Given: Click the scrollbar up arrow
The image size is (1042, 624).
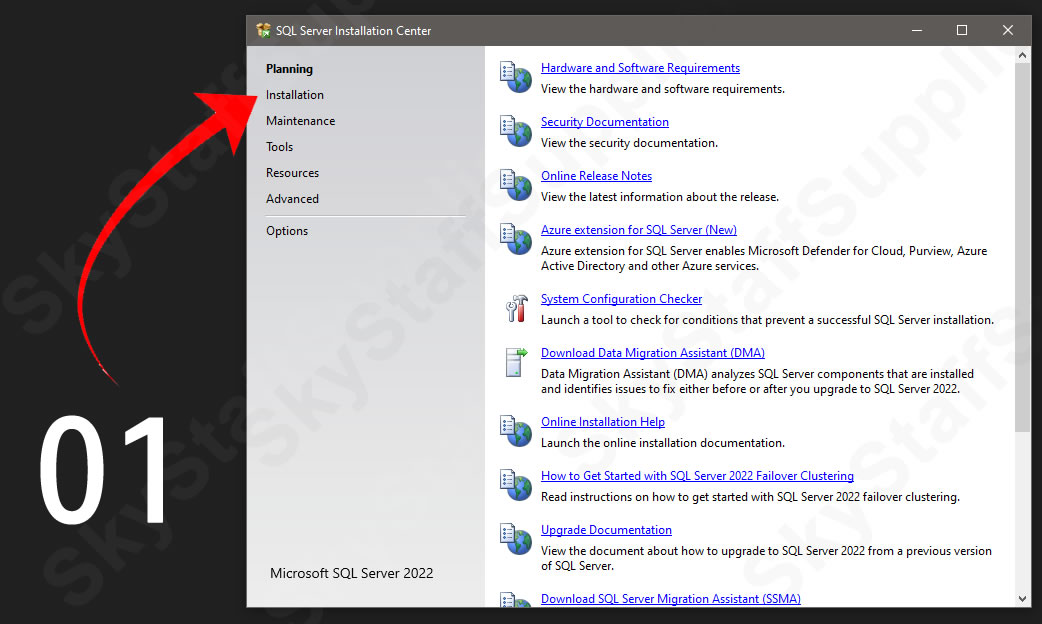Looking at the screenshot, I should point(1023,55).
